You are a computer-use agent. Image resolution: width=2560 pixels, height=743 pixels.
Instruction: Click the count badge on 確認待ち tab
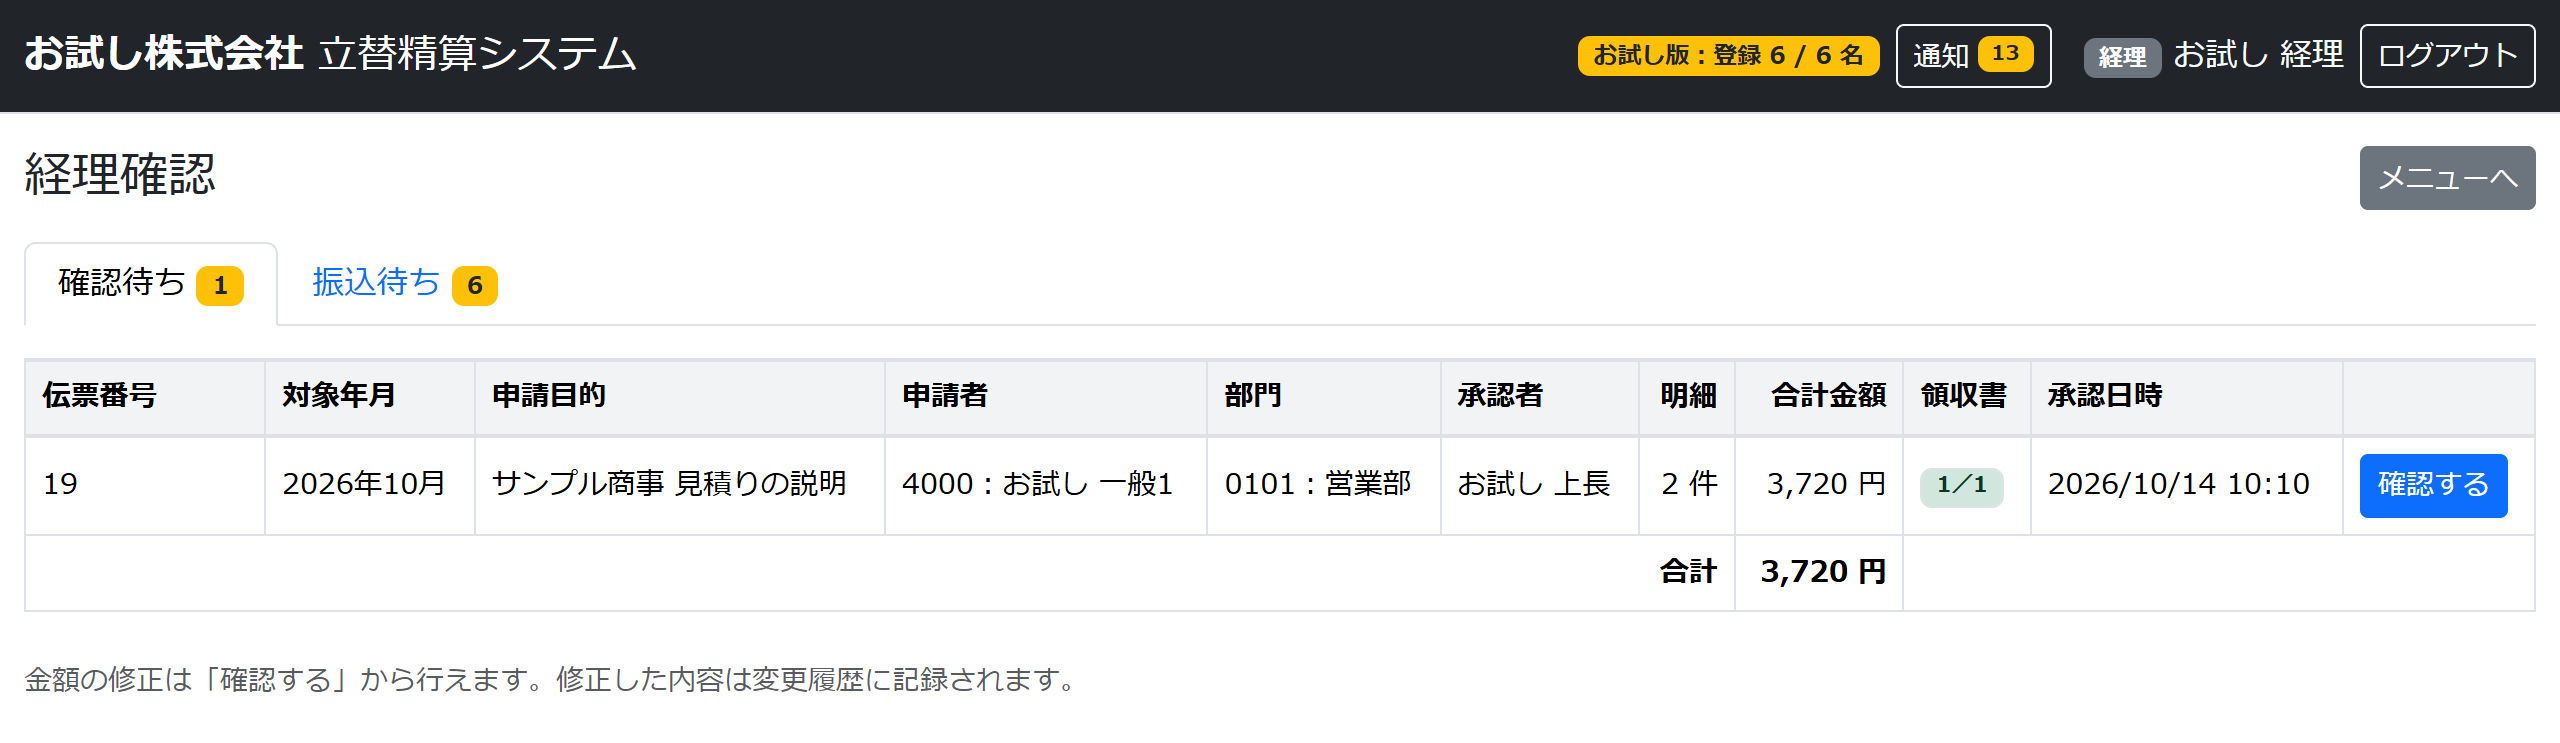tap(220, 286)
